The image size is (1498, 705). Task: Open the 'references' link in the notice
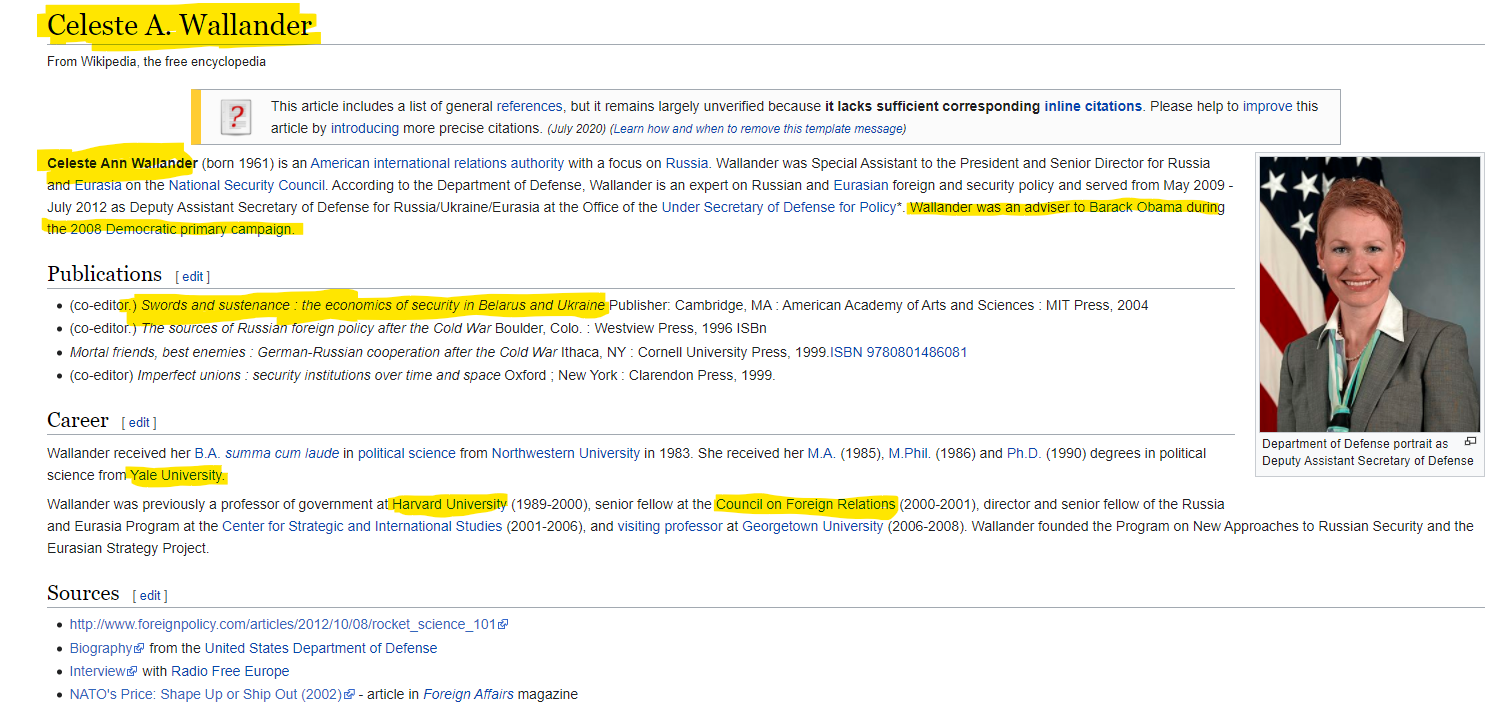530,106
